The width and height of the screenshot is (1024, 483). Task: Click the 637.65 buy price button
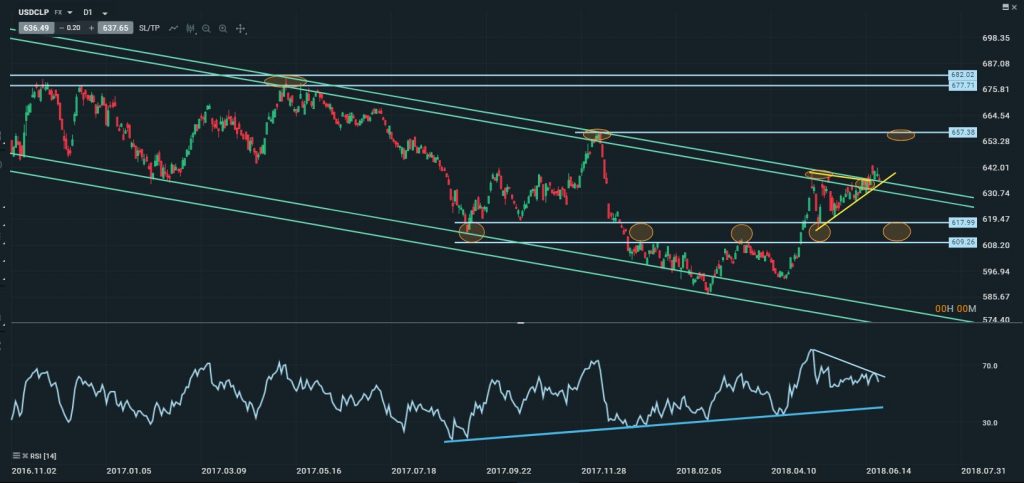116,29
